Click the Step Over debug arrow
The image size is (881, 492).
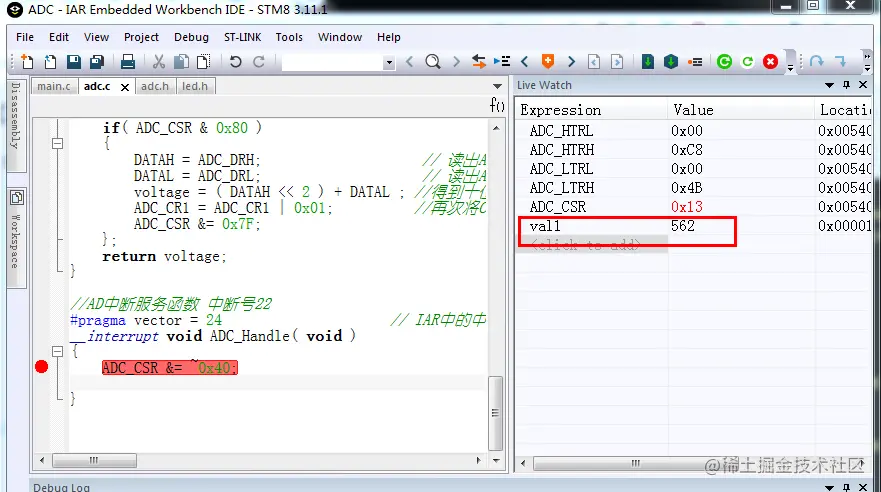pos(817,61)
